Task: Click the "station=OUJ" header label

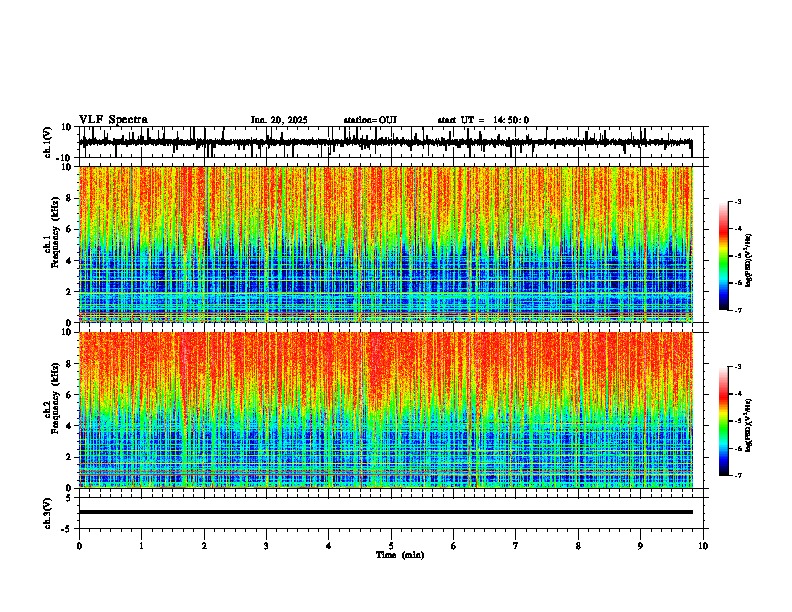Action: pyautogui.click(x=370, y=120)
